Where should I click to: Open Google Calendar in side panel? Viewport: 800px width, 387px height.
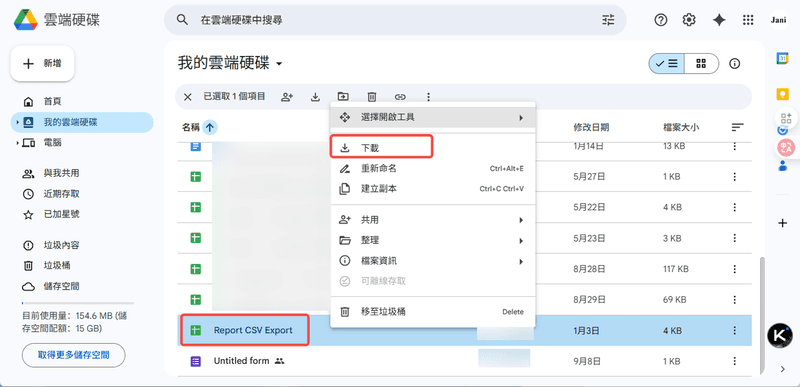[x=782, y=58]
